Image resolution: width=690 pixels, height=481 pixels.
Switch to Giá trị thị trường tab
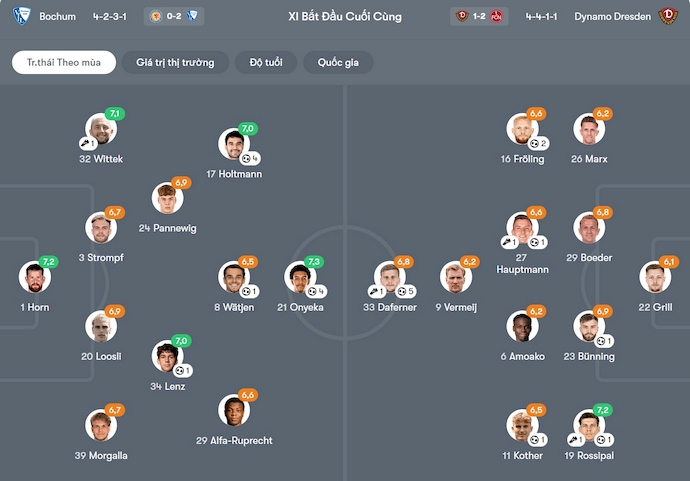coord(175,62)
